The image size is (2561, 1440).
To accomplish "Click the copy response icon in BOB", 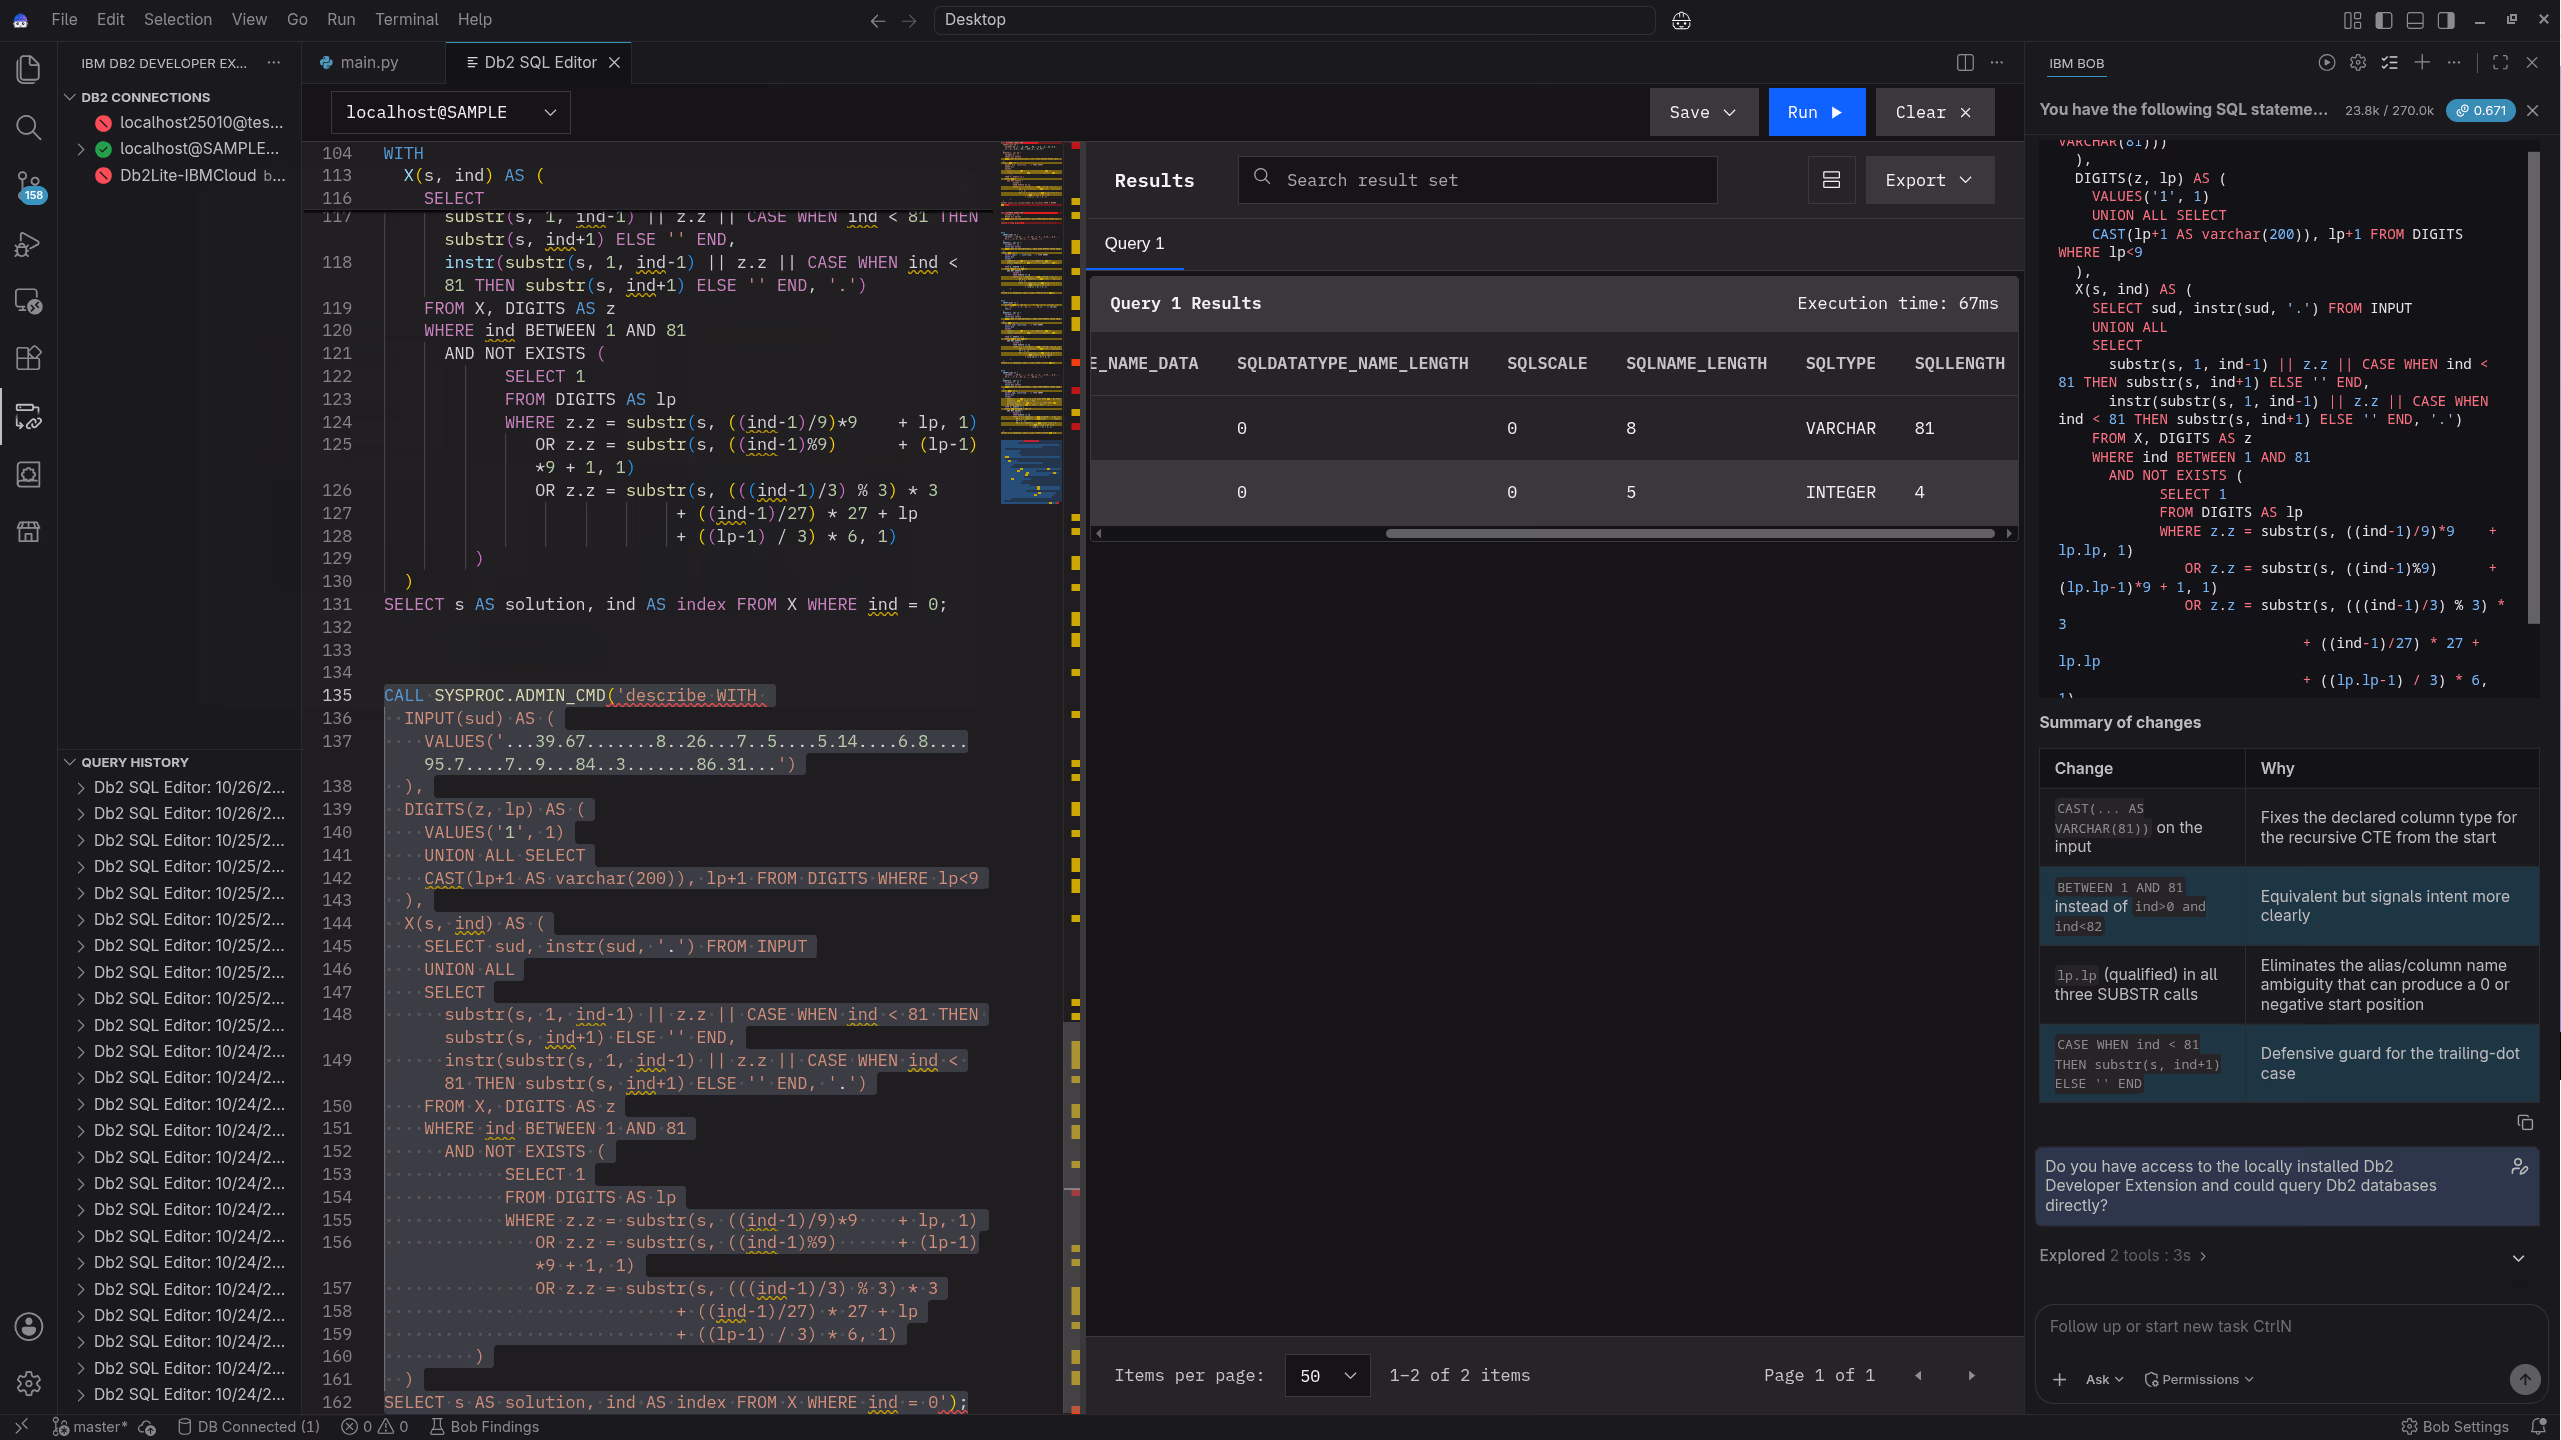I will click(2524, 1123).
